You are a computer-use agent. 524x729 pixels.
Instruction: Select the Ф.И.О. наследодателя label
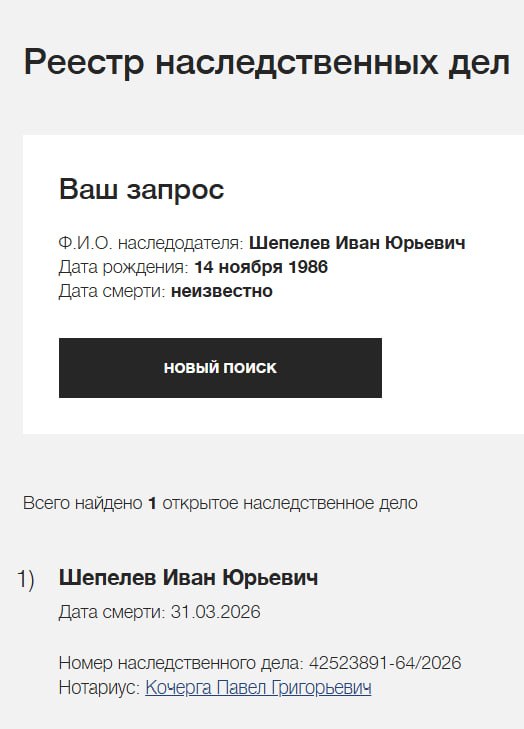coord(151,243)
